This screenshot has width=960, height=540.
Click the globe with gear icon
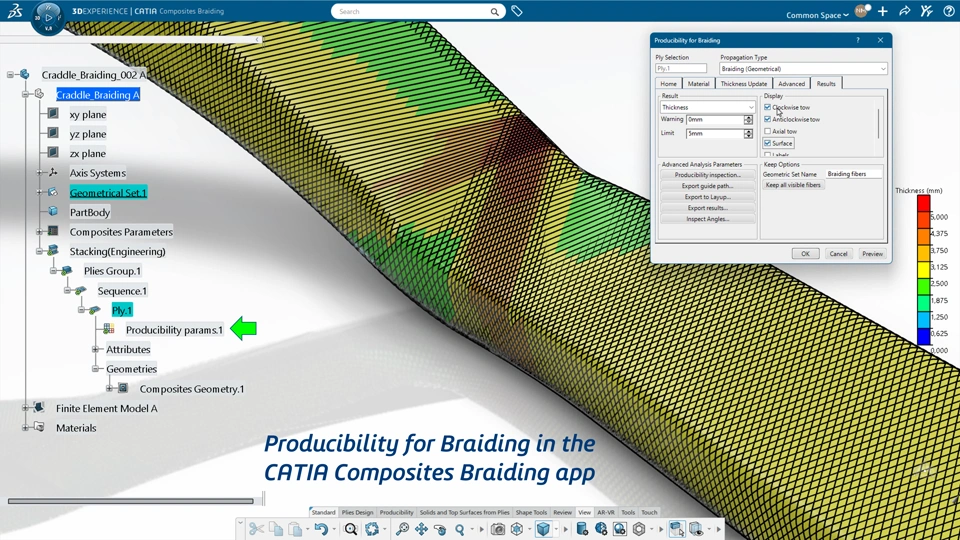[601, 528]
